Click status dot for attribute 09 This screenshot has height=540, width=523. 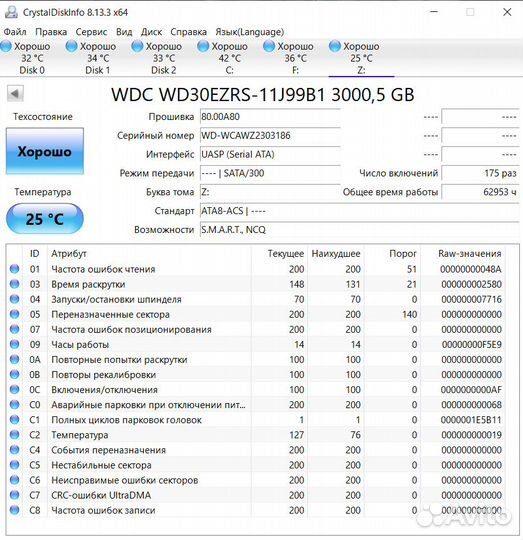coord(14,344)
